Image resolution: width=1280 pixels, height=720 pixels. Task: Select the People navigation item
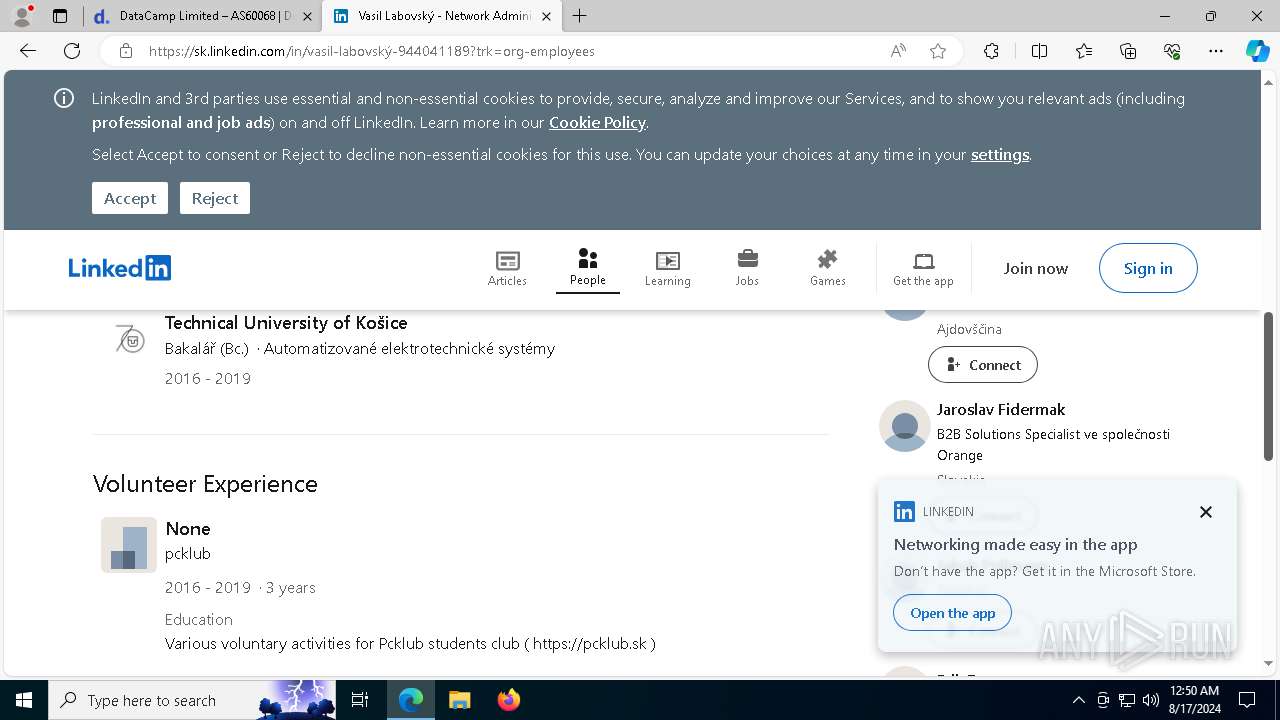click(x=588, y=268)
